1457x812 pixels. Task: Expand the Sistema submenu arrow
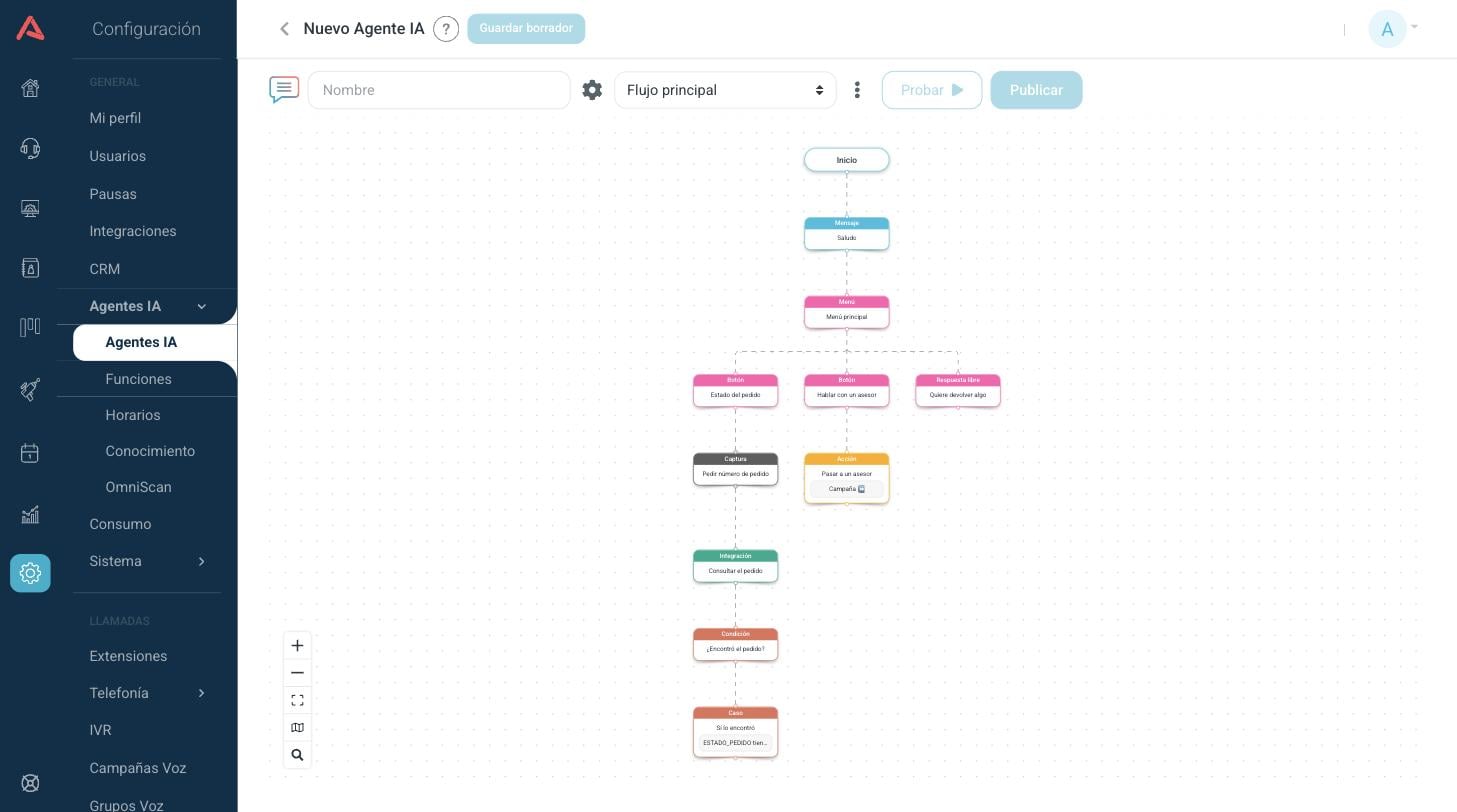coord(201,561)
